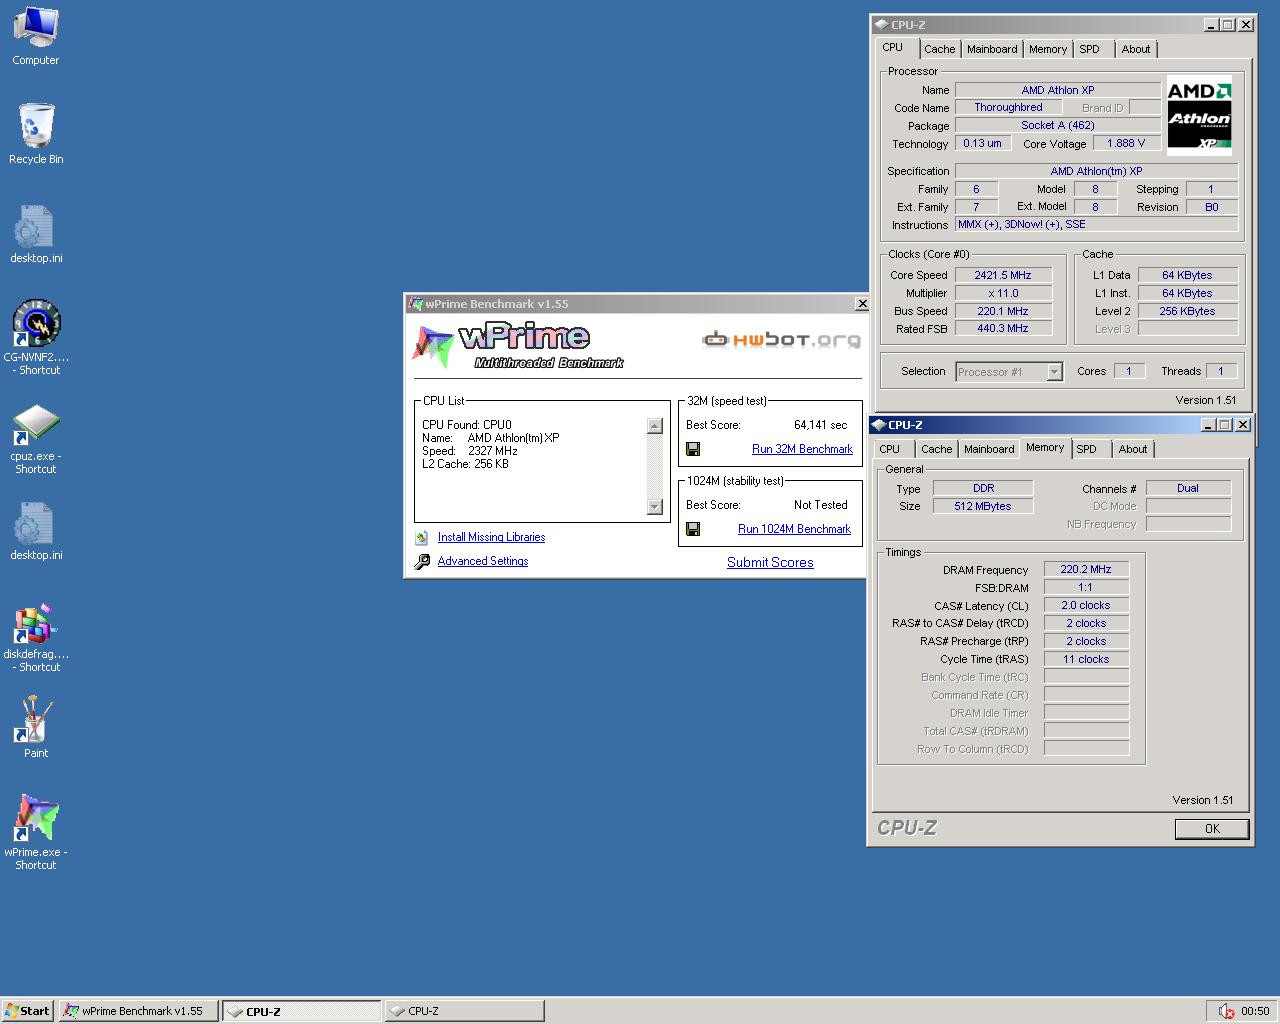
Task: Activate the first CPU-Z taskbar button
Action: point(302,1011)
